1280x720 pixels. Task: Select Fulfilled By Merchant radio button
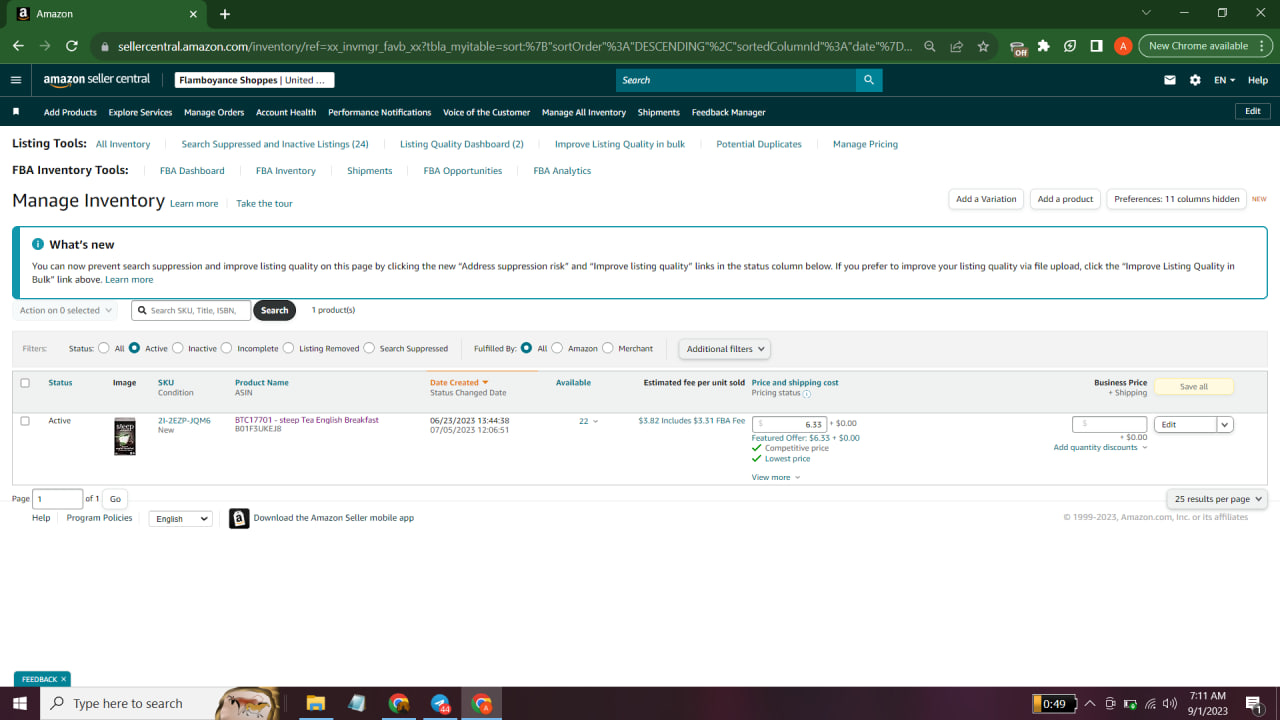coord(608,349)
